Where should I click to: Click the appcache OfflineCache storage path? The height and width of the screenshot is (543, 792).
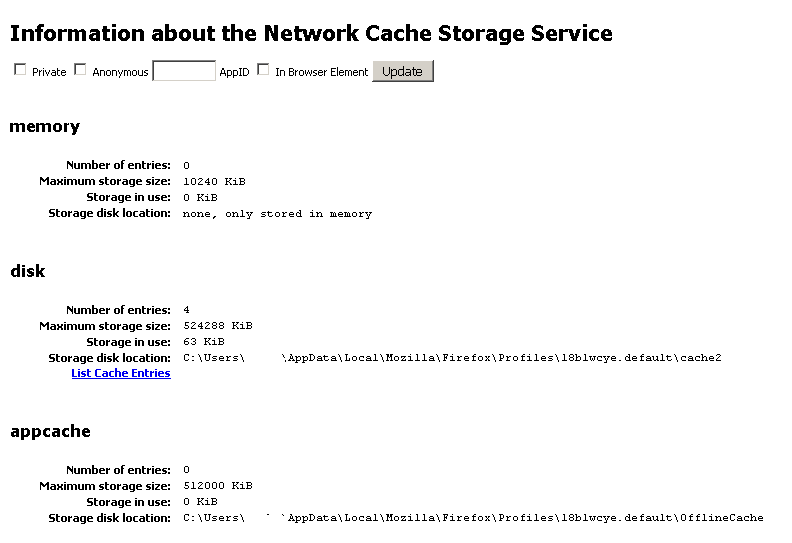[x=473, y=518]
